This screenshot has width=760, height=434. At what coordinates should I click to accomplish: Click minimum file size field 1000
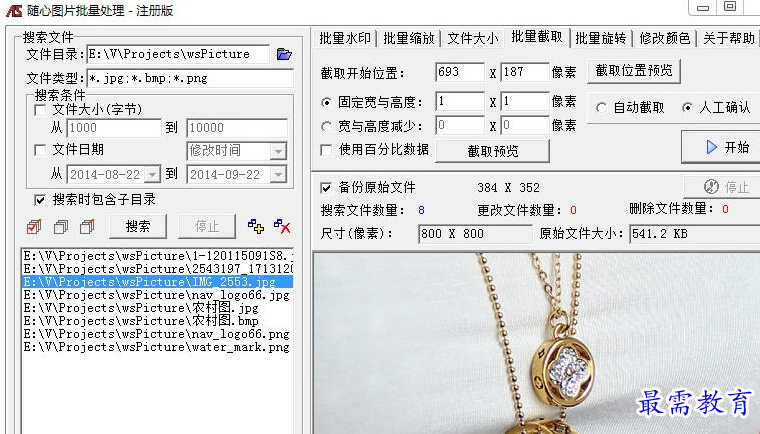tap(114, 128)
